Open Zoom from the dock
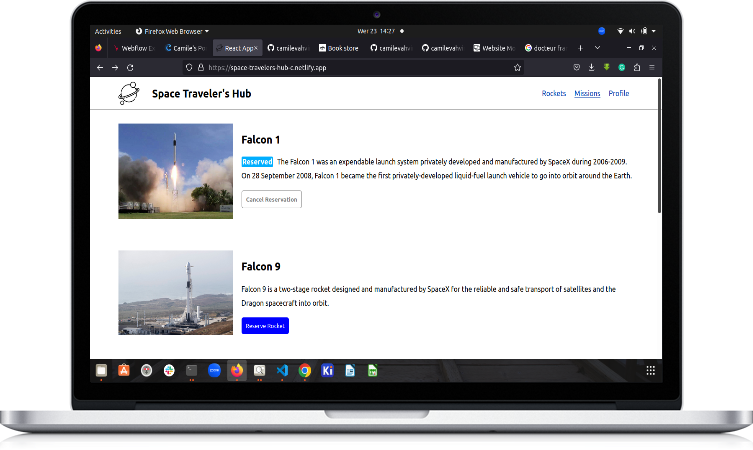 (214, 370)
